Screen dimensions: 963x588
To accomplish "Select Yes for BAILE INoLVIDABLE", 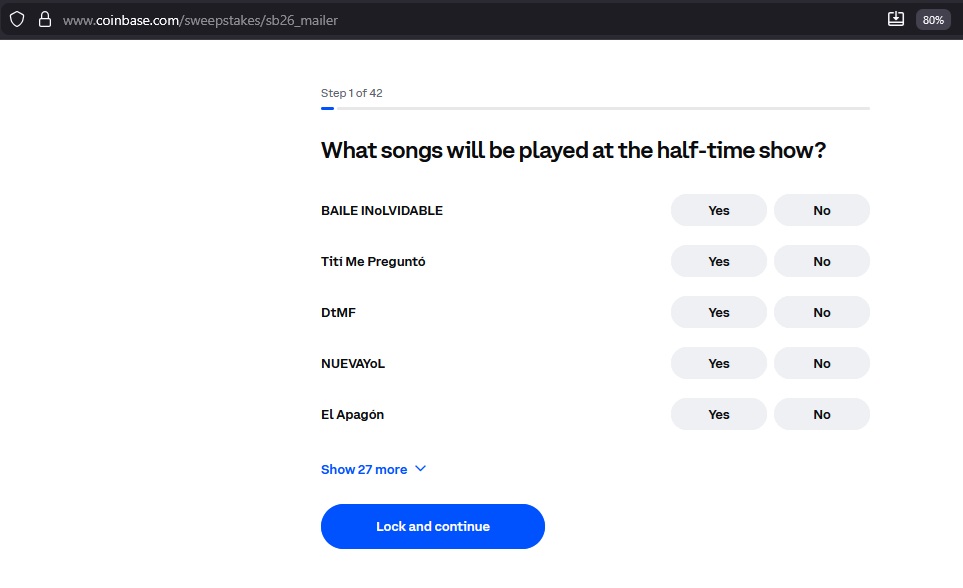I will (x=718, y=211).
